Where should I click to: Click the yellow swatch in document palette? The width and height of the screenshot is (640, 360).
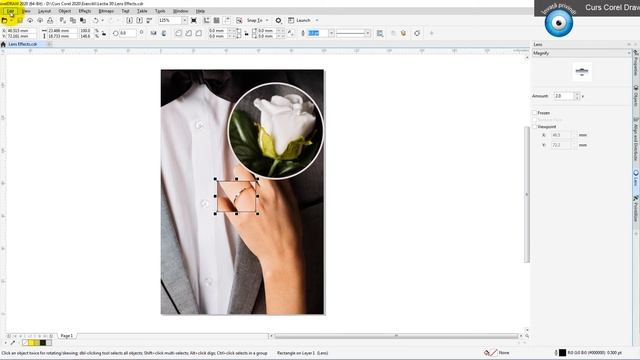[31, 343]
